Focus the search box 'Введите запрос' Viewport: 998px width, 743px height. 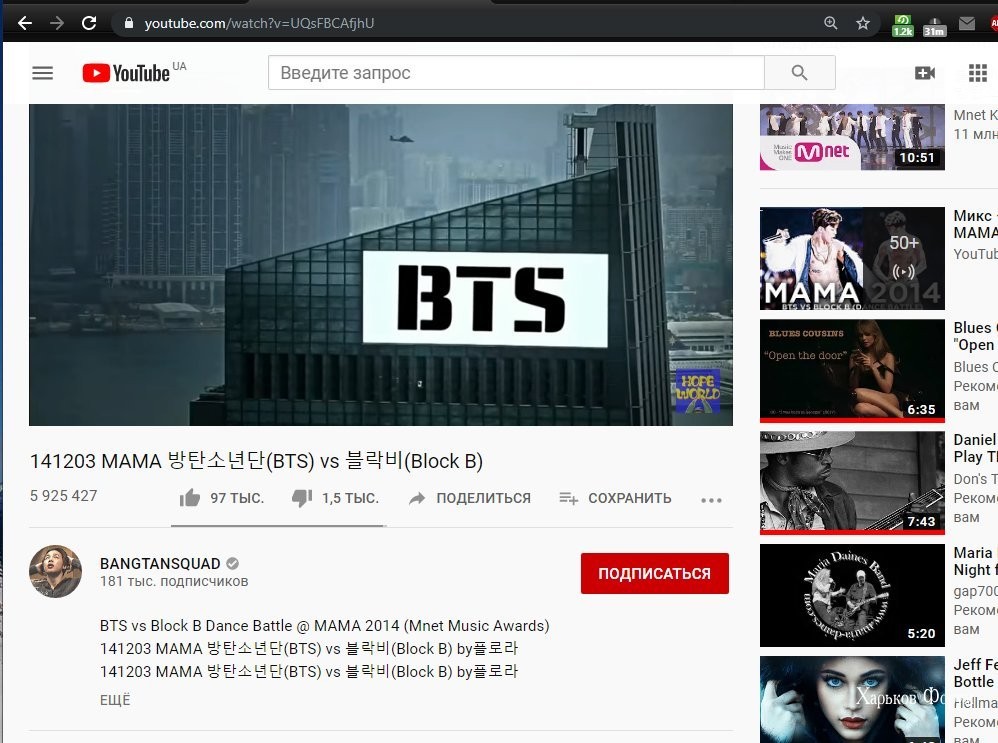tap(516, 73)
